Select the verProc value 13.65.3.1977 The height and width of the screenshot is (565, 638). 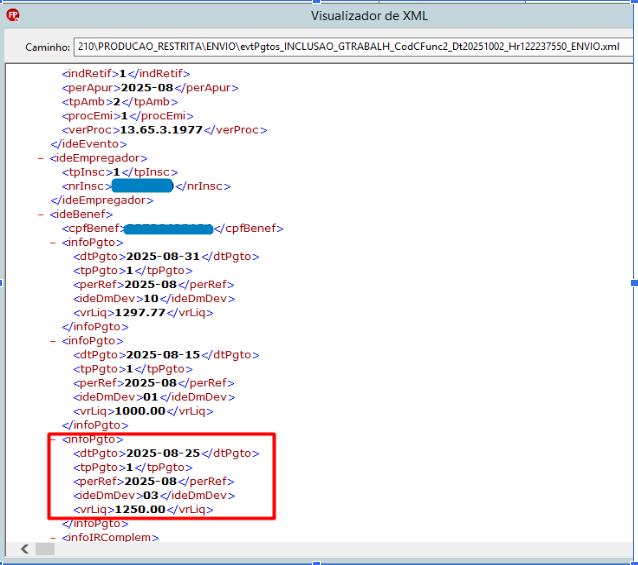(162, 130)
